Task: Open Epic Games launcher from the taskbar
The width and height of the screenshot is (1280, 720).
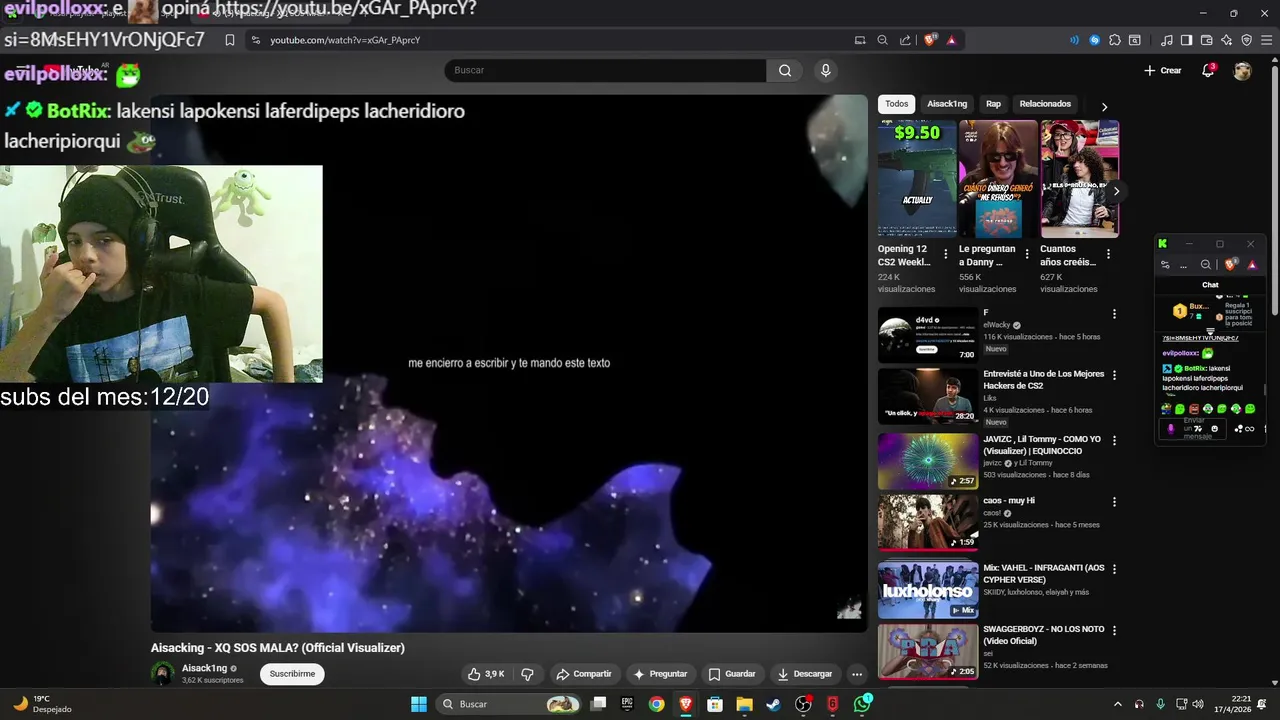Action: pos(627,704)
